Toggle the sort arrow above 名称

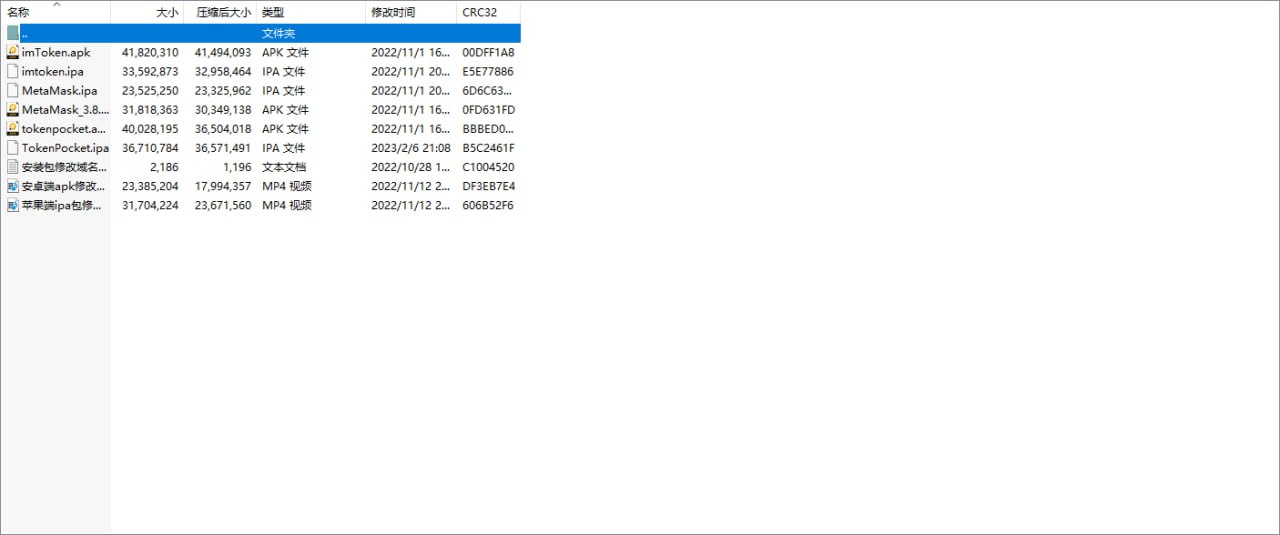click(x=56, y=4)
